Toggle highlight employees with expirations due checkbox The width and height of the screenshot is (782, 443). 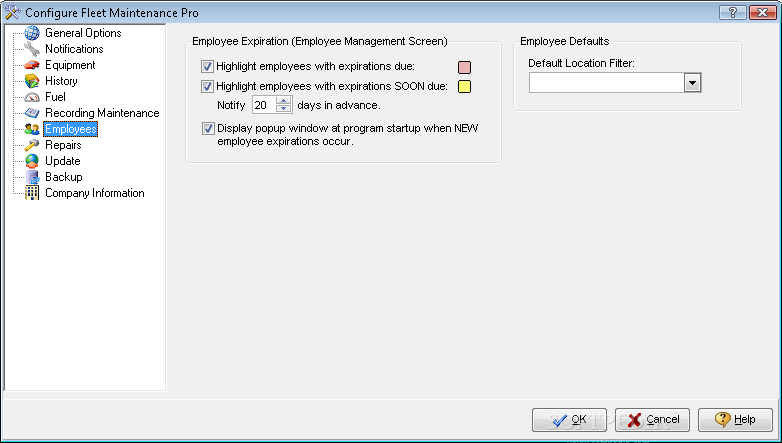[207, 66]
